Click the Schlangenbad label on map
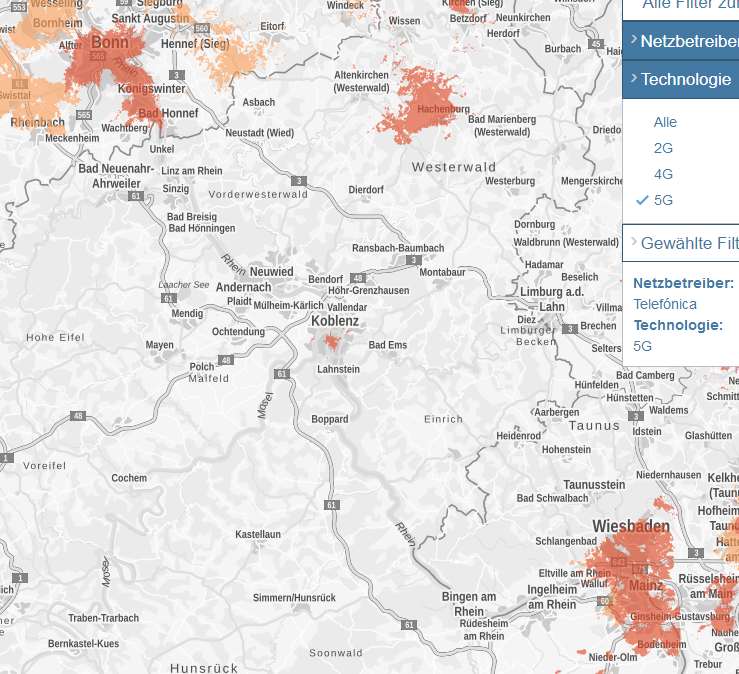 [566, 541]
